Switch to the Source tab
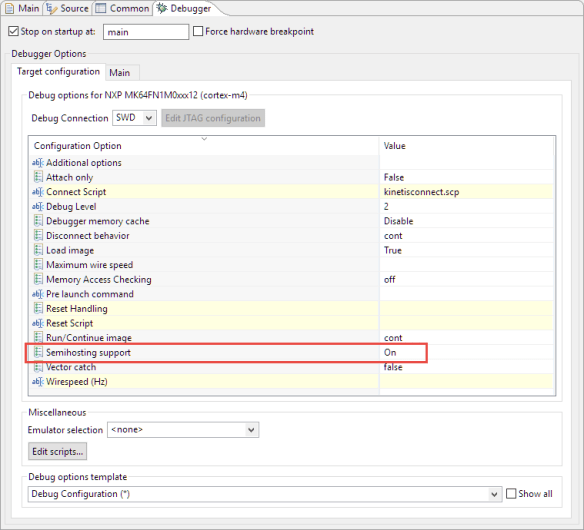The height and width of the screenshot is (530, 584). [67, 8]
